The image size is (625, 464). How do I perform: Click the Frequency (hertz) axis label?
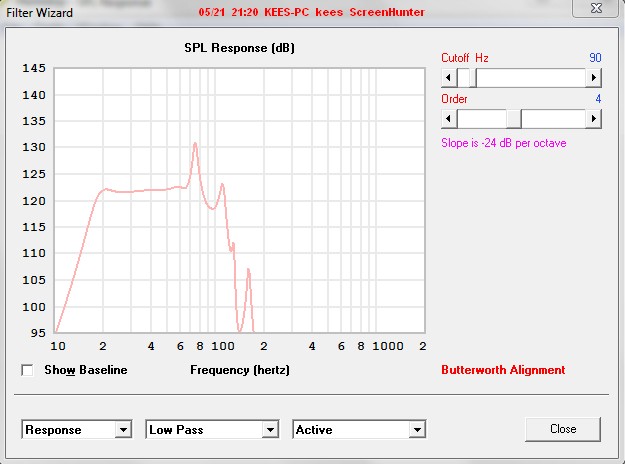[240, 370]
